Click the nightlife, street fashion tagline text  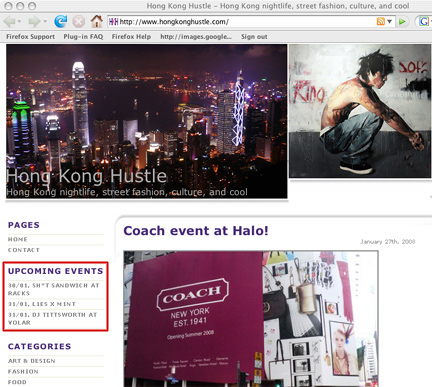tap(127, 192)
